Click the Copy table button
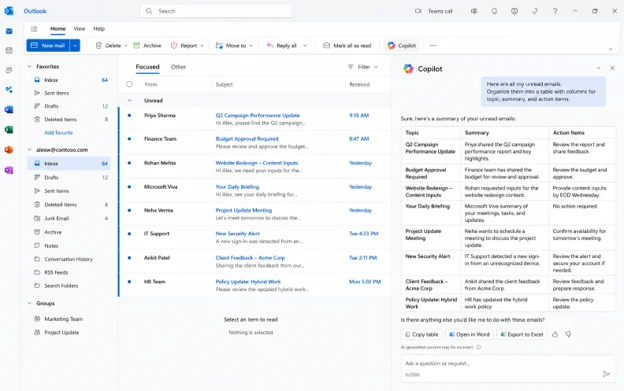624x391 pixels. pos(421,335)
